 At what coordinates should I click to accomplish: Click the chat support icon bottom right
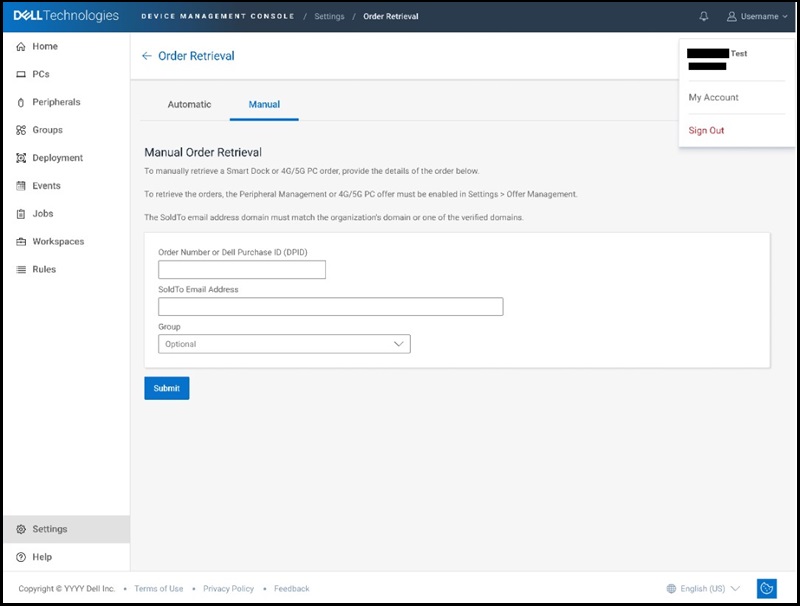tap(769, 589)
